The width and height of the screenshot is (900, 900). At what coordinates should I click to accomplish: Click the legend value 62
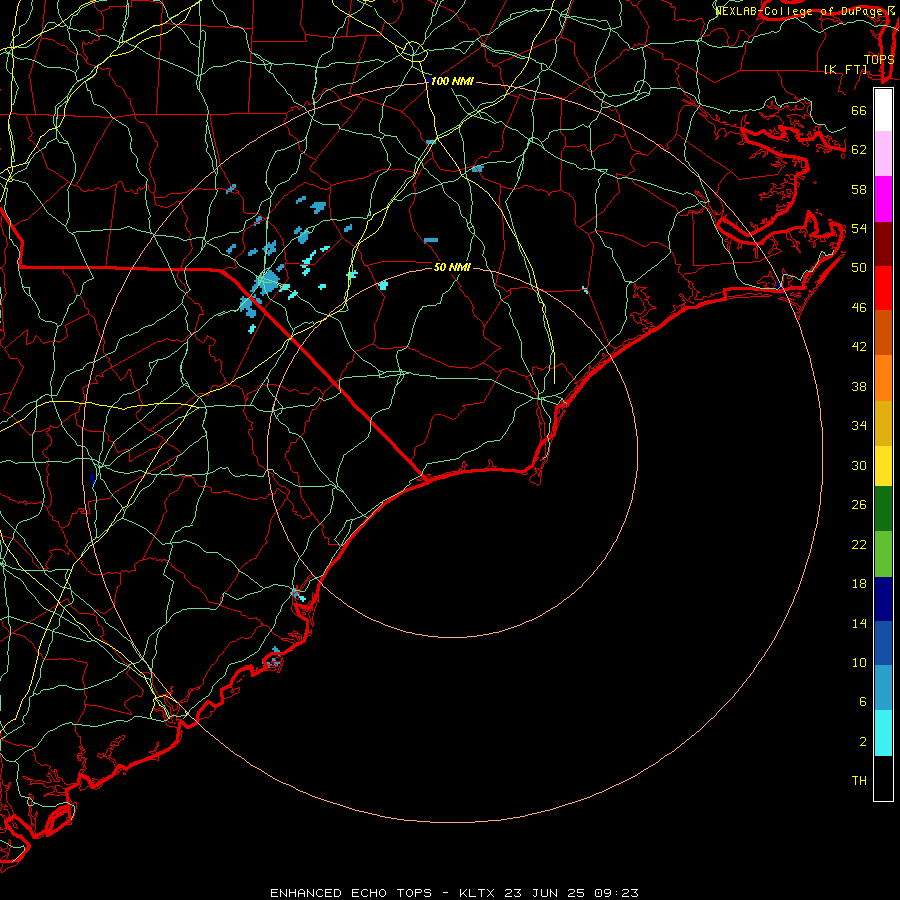click(859, 150)
